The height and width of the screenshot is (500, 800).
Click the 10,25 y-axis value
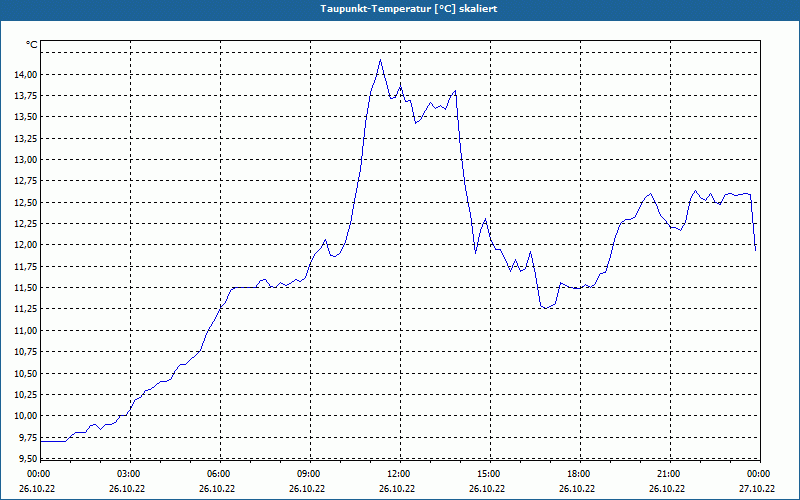[26, 394]
